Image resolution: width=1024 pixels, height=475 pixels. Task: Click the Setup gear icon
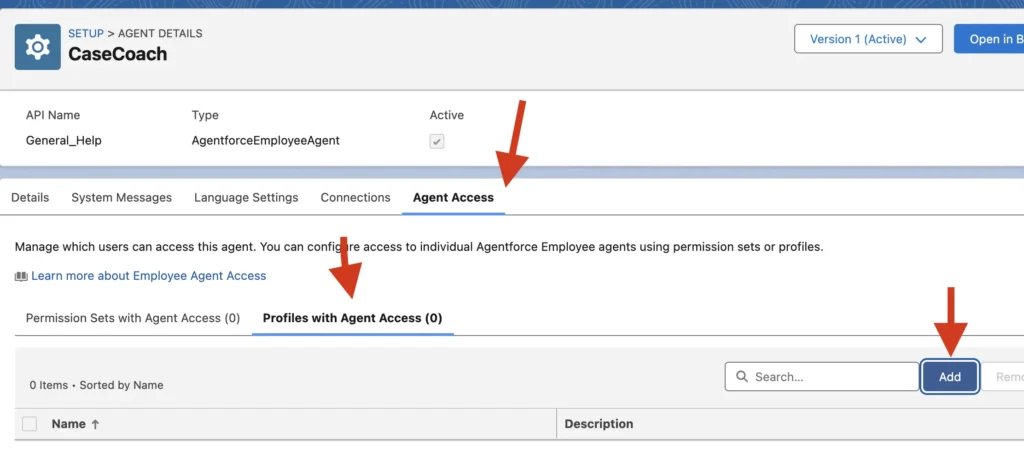[x=38, y=46]
